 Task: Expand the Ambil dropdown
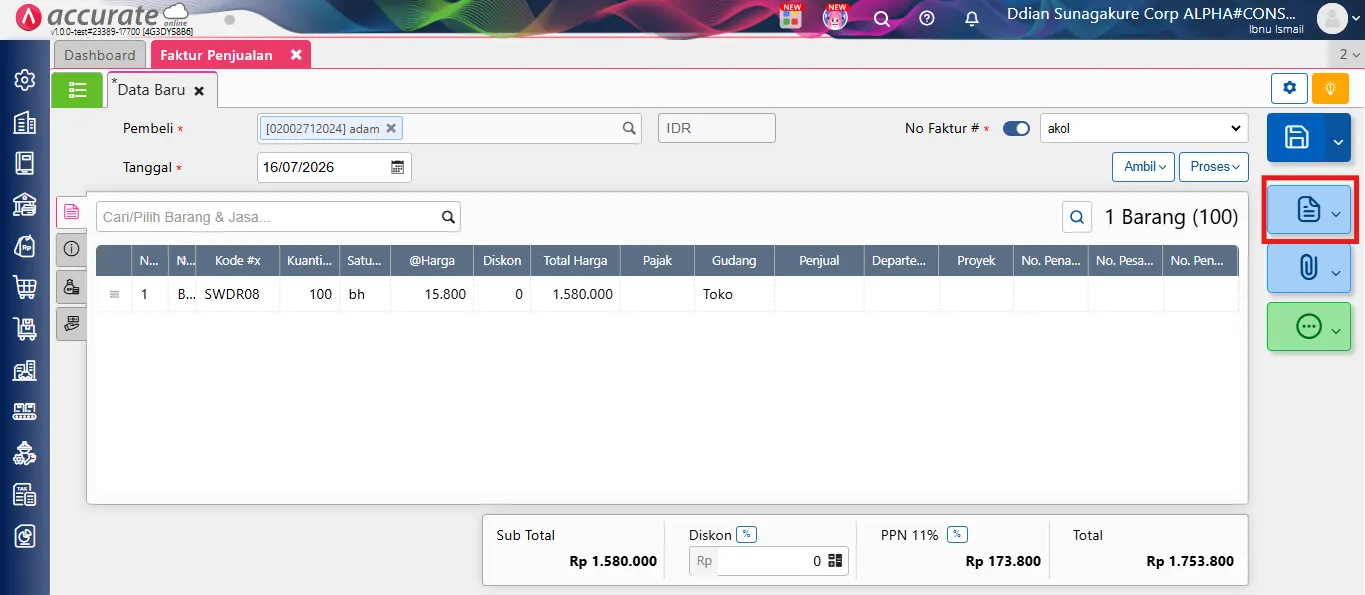tap(1143, 167)
